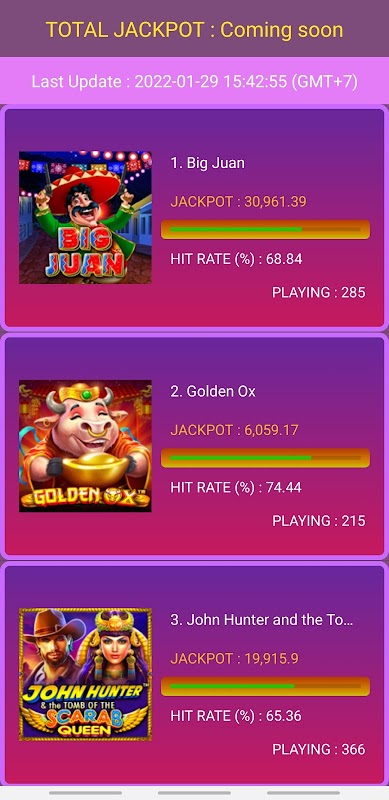Screen dimensions: 389x800
Task: Click the John Hunter hit rate progress bar
Action: point(265,686)
